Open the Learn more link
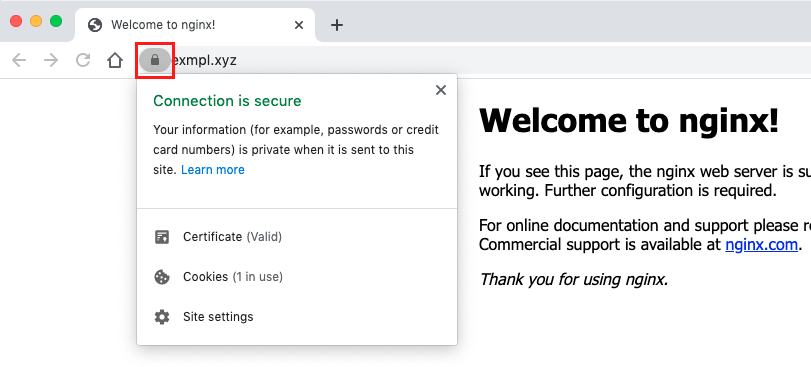The image size is (811, 367). click(213, 170)
